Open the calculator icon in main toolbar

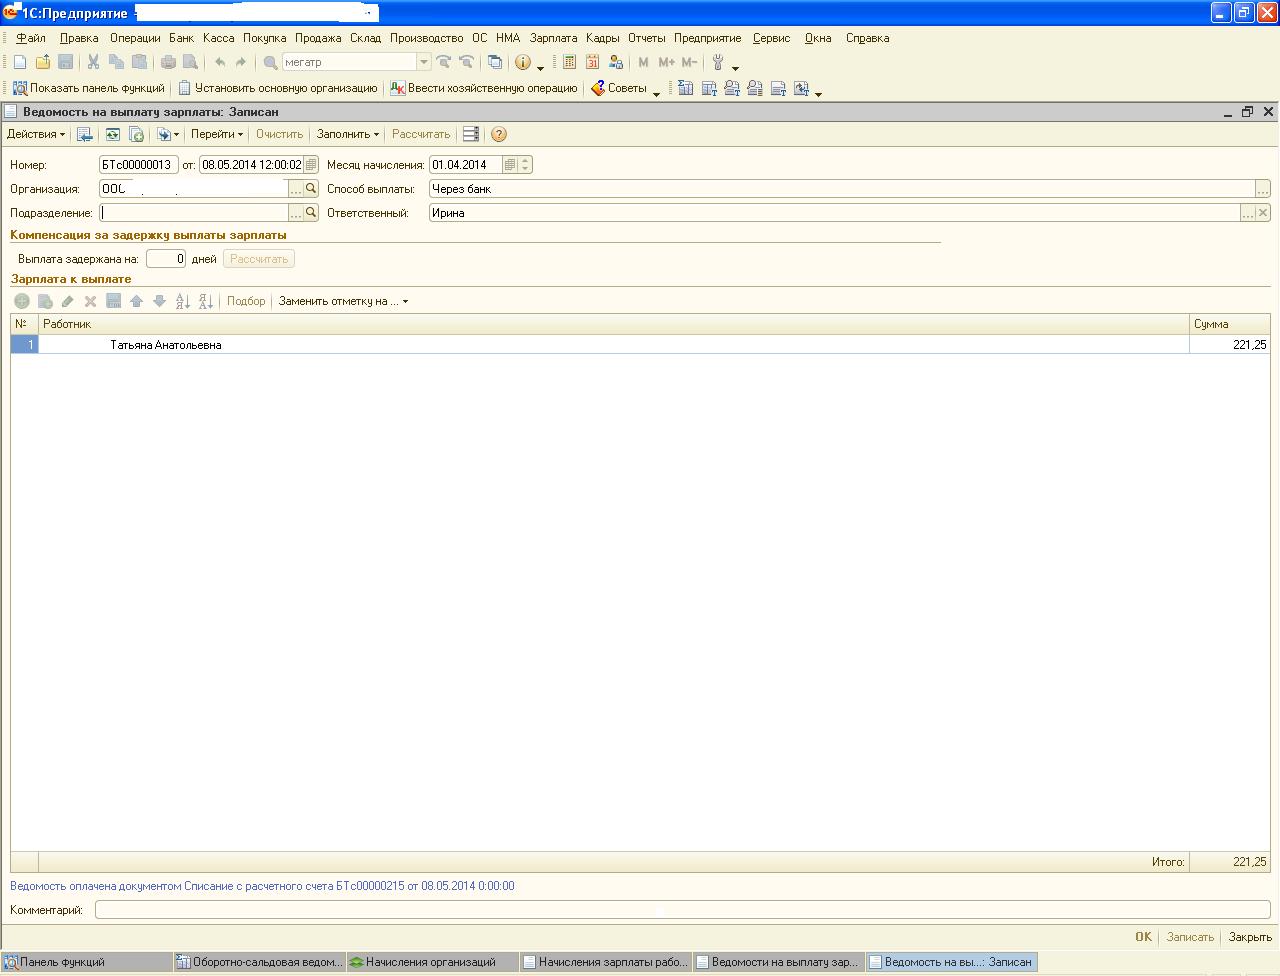tap(569, 62)
